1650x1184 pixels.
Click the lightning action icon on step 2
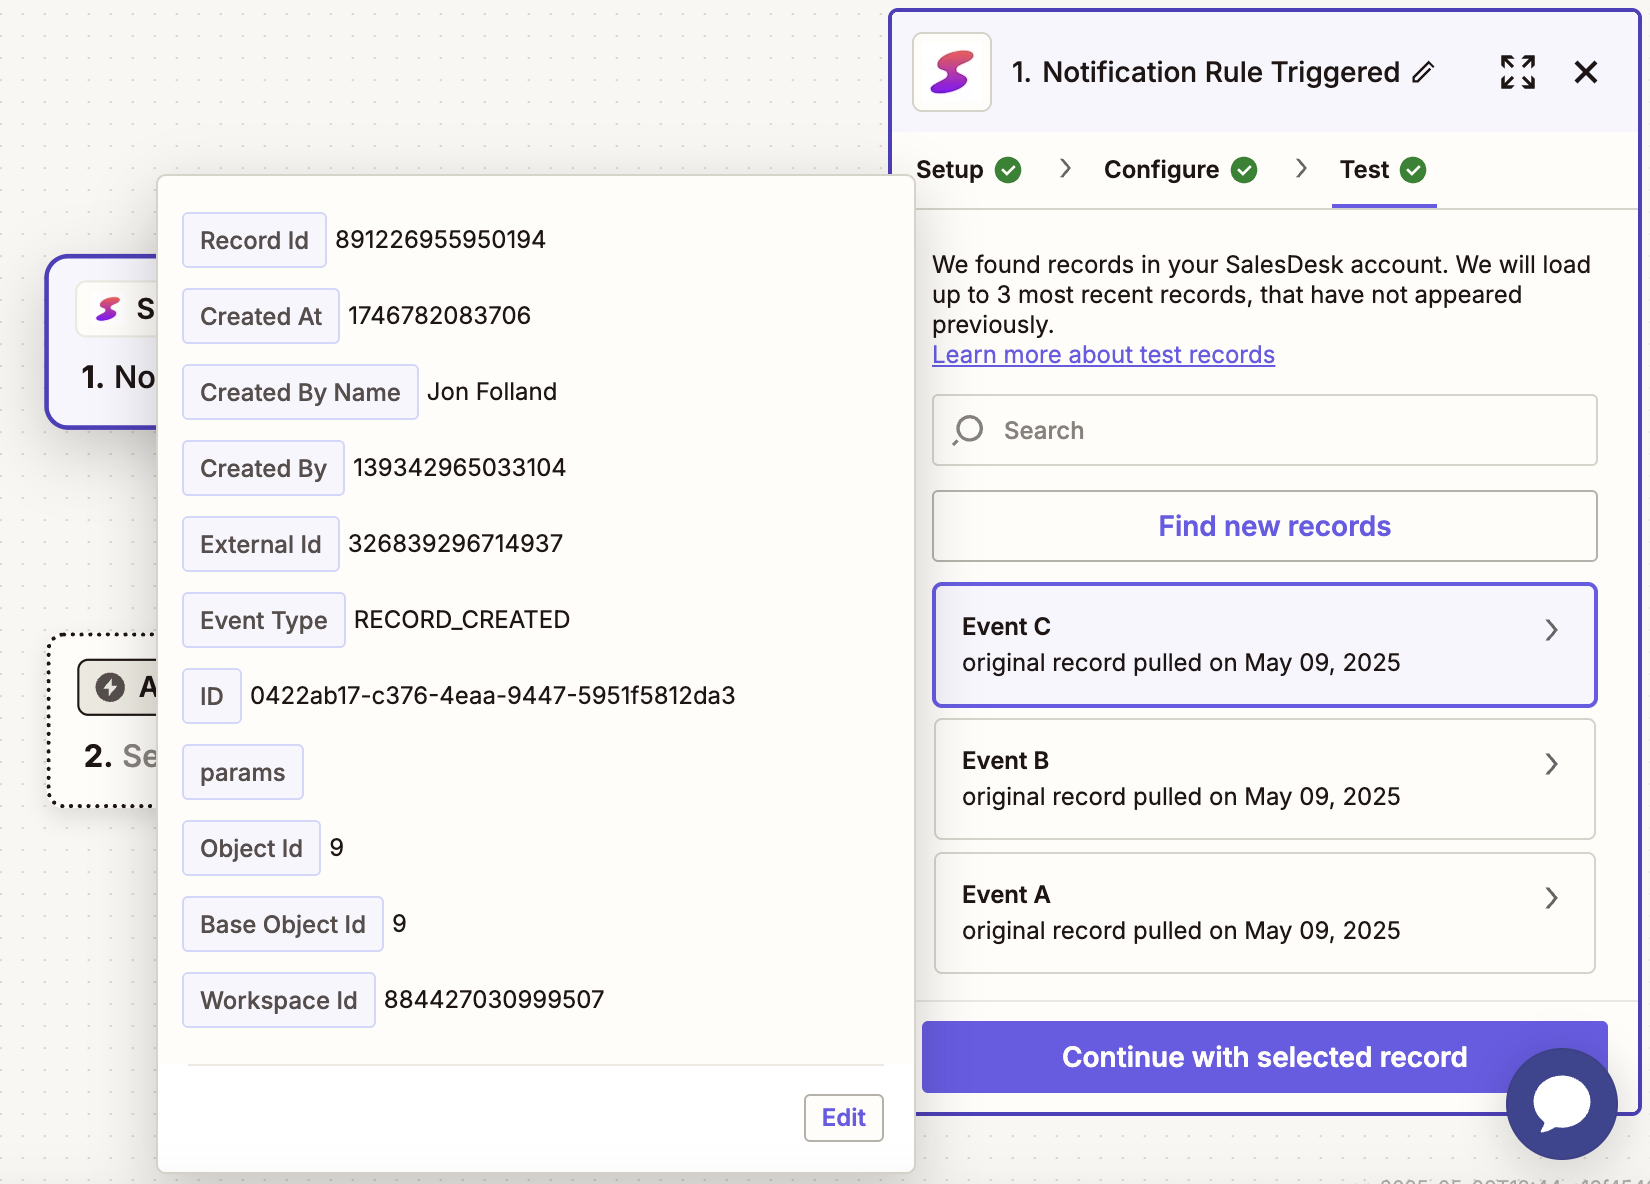click(111, 687)
